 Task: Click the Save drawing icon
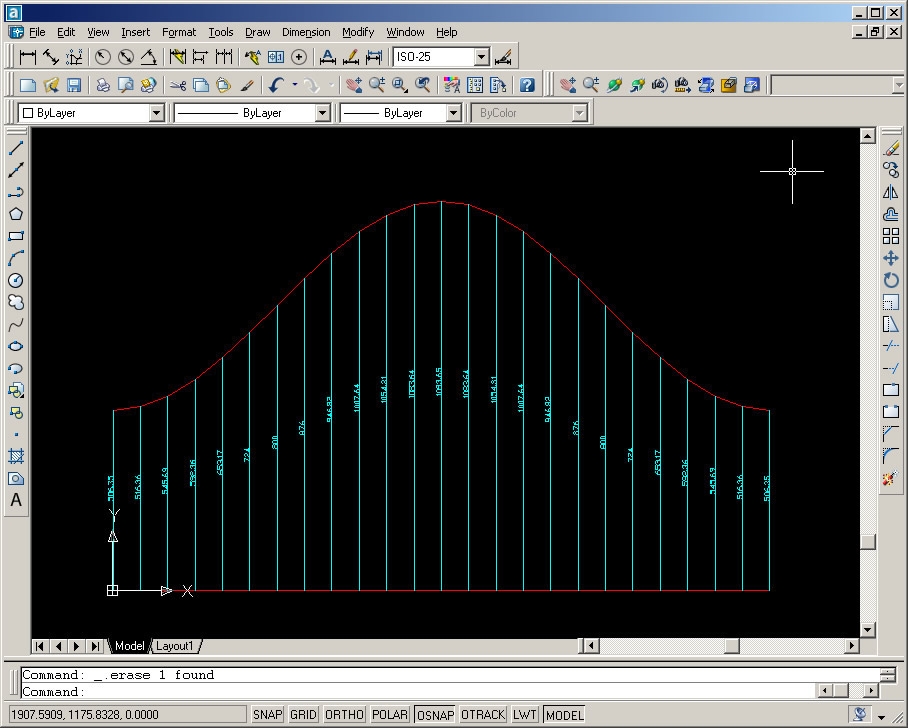pyautogui.click(x=74, y=86)
